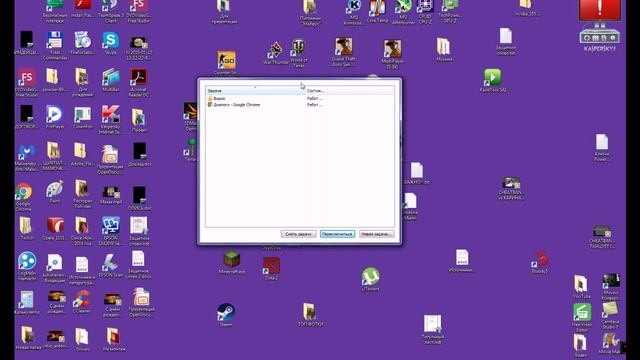Open the Музыка folder icon
The height and width of the screenshot is (360, 640).
[444, 49]
